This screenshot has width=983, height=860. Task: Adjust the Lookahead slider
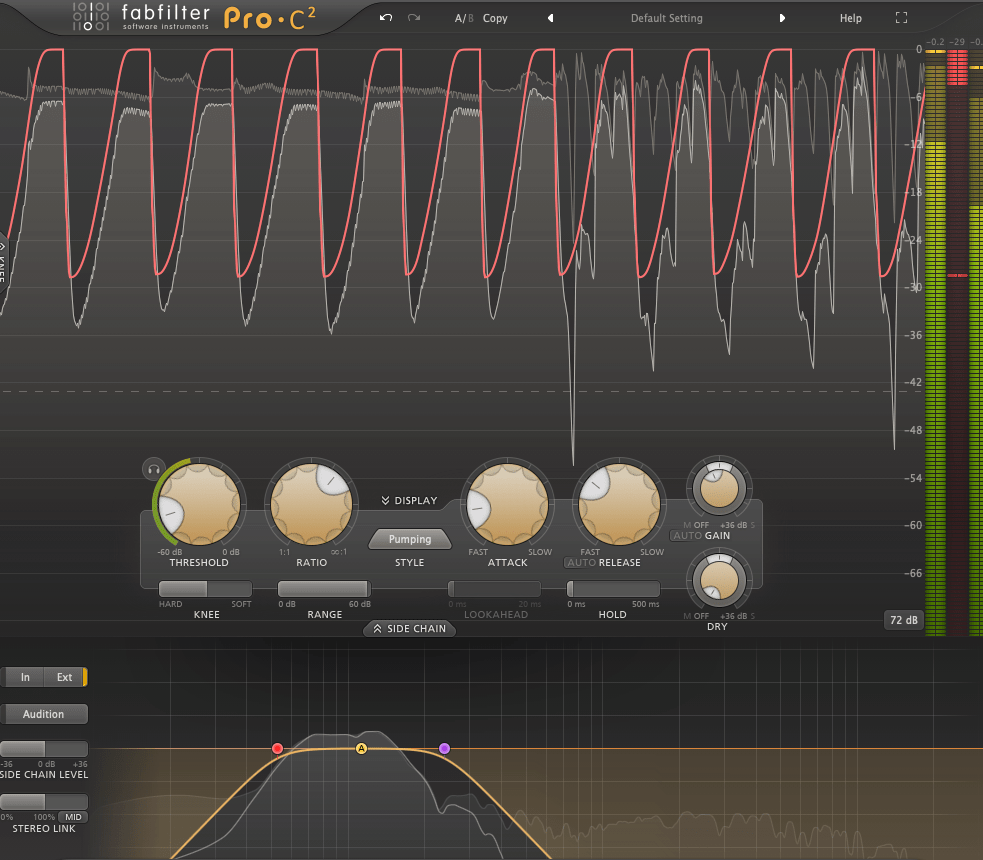494,589
